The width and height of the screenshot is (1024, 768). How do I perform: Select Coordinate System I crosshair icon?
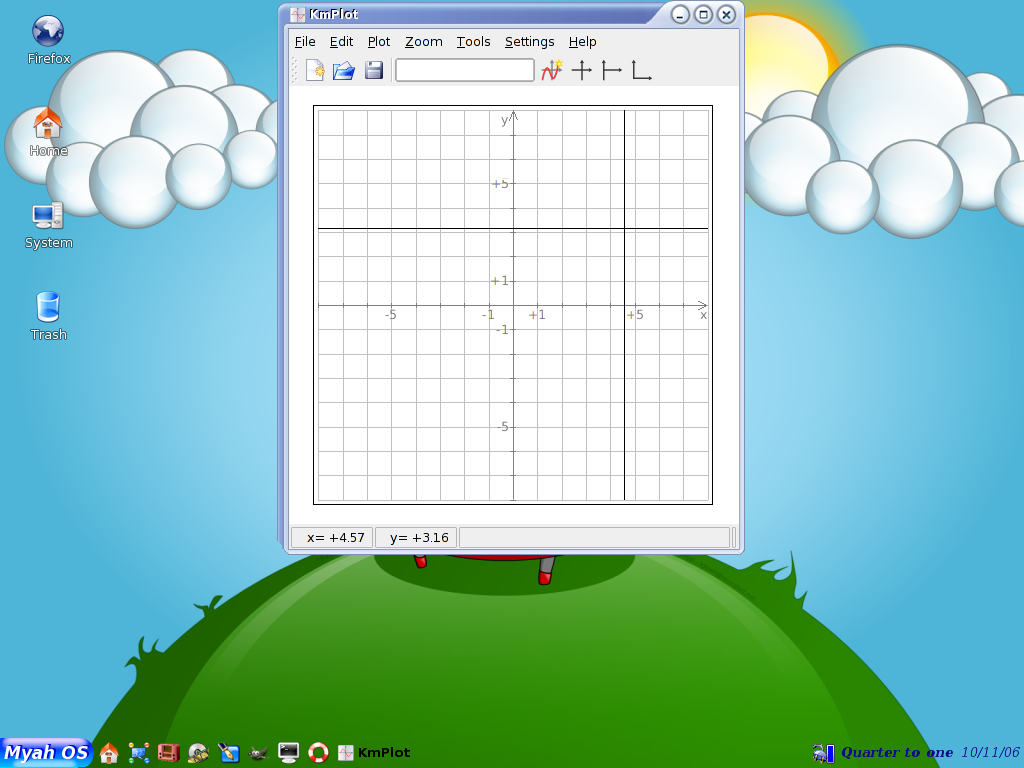[581, 71]
